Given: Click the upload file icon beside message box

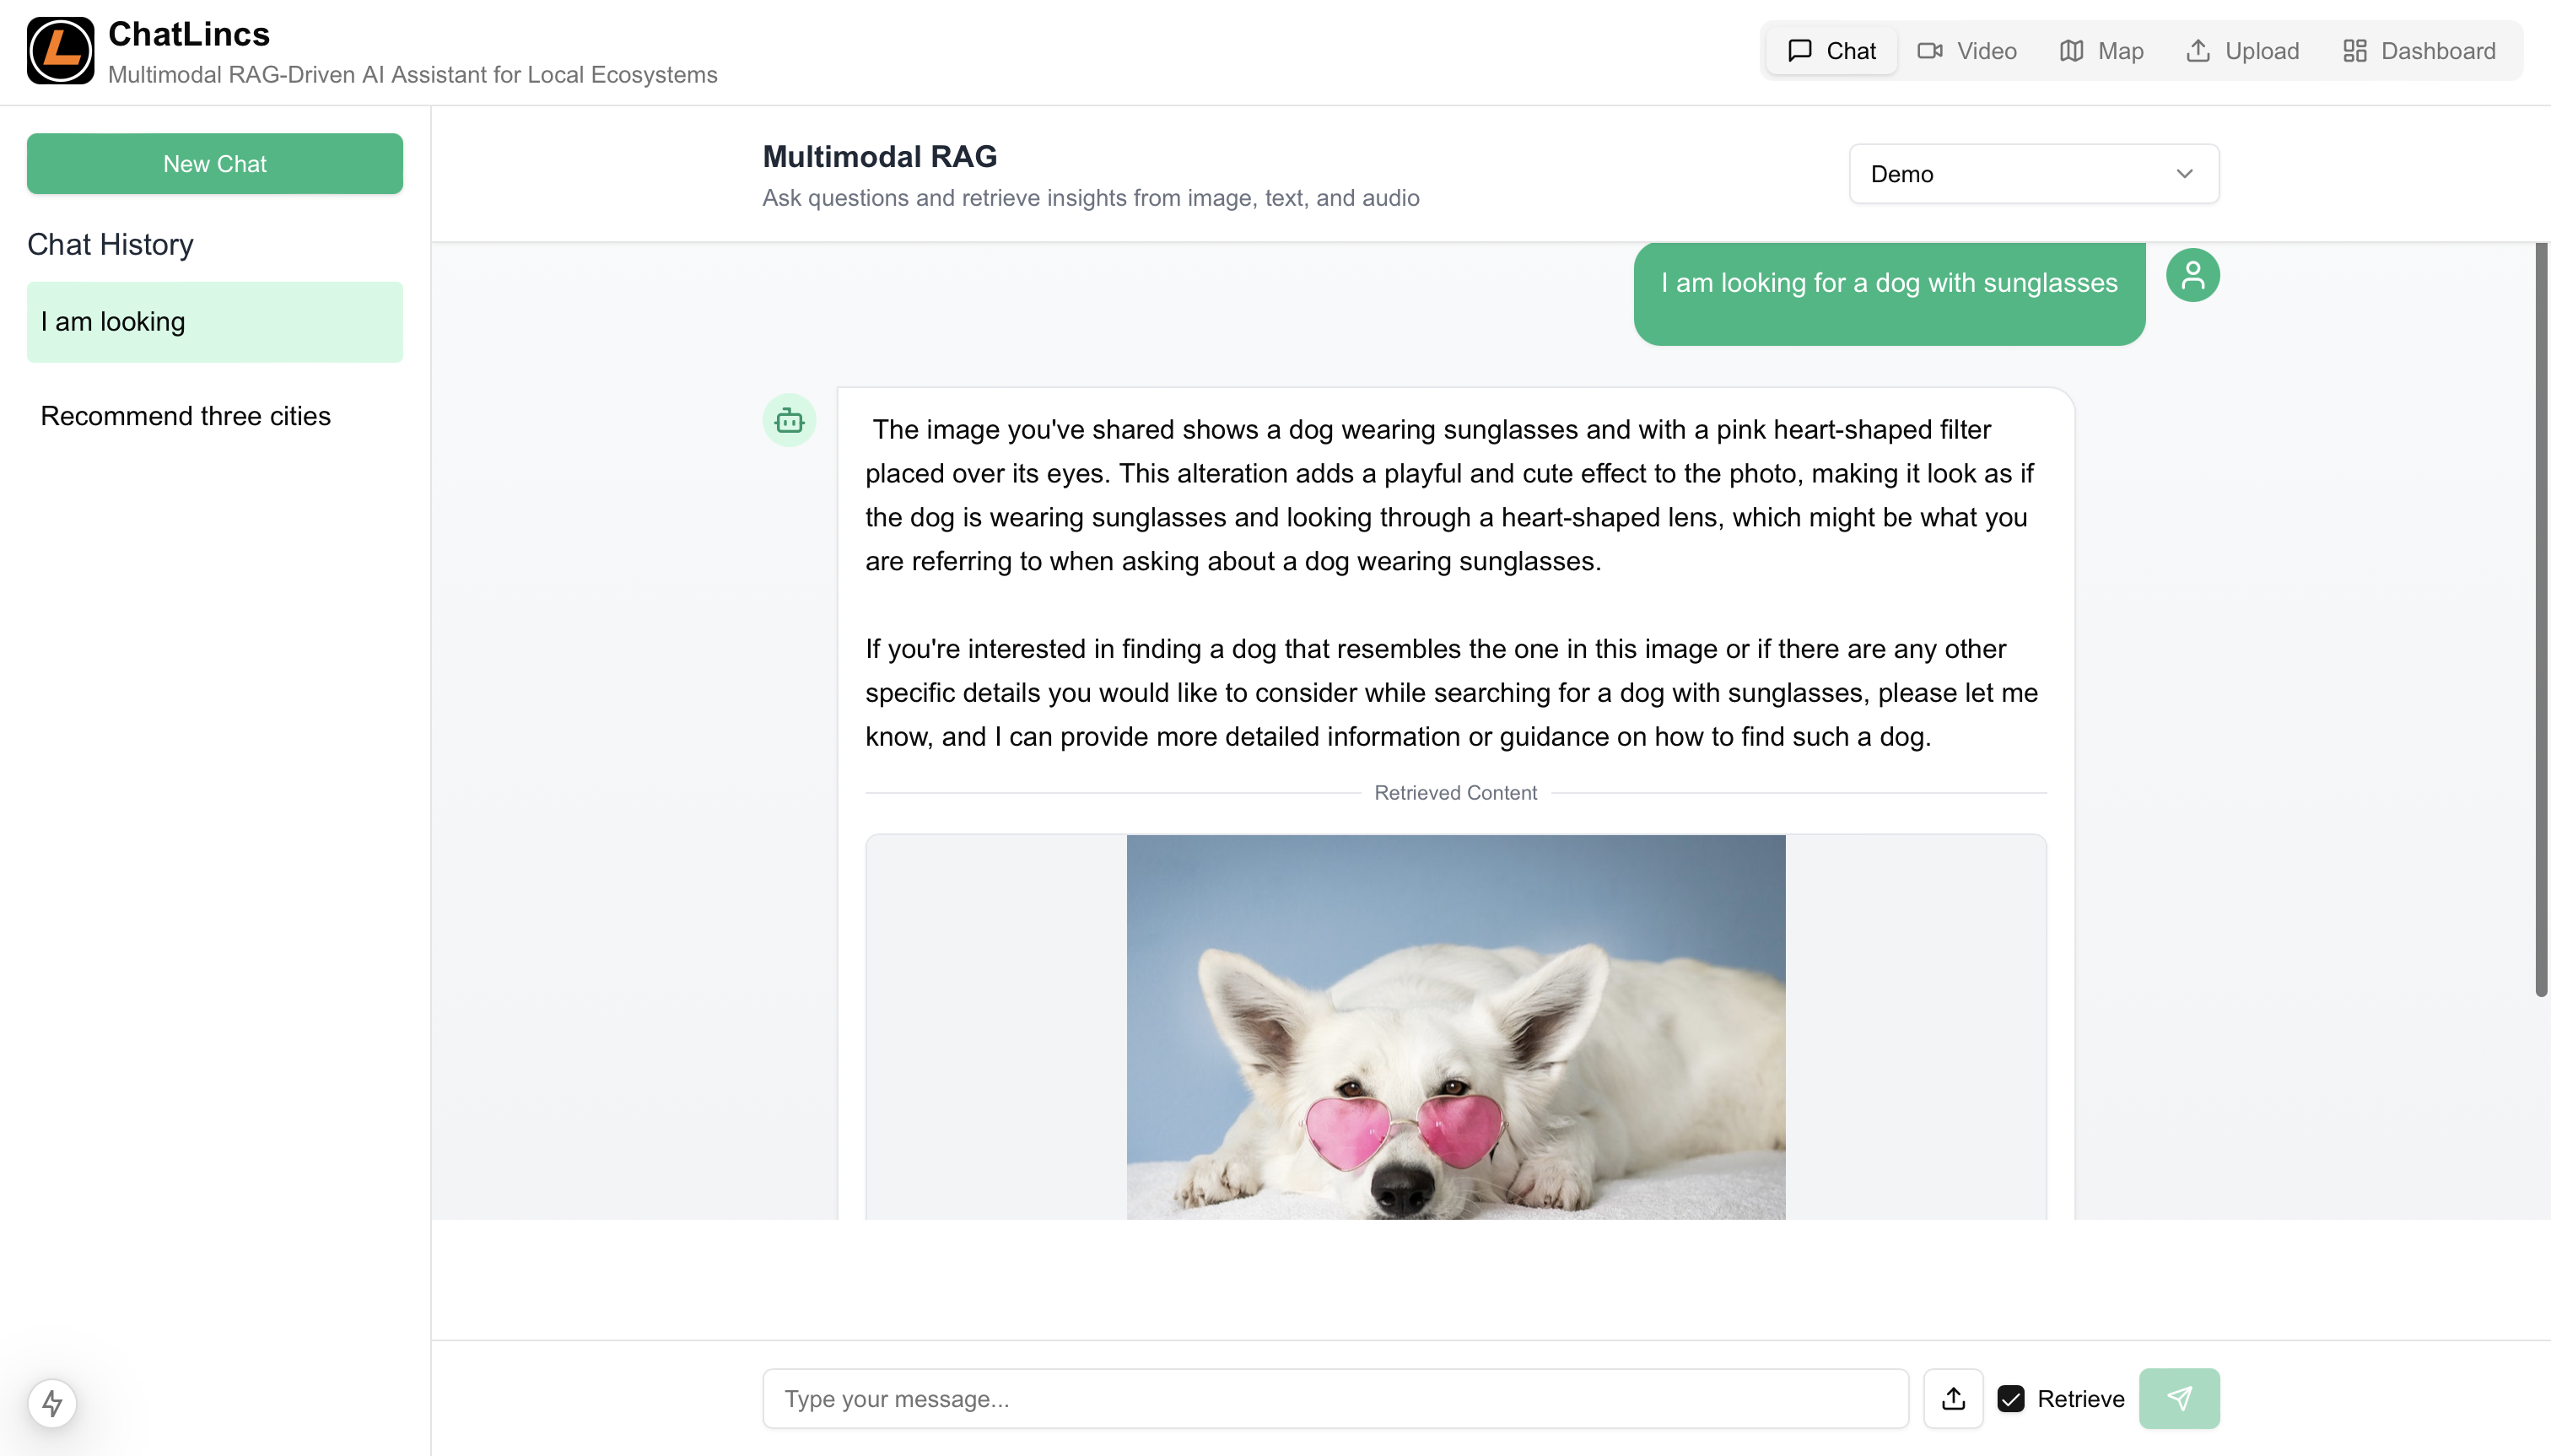Looking at the screenshot, I should pyautogui.click(x=1953, y=1398).
